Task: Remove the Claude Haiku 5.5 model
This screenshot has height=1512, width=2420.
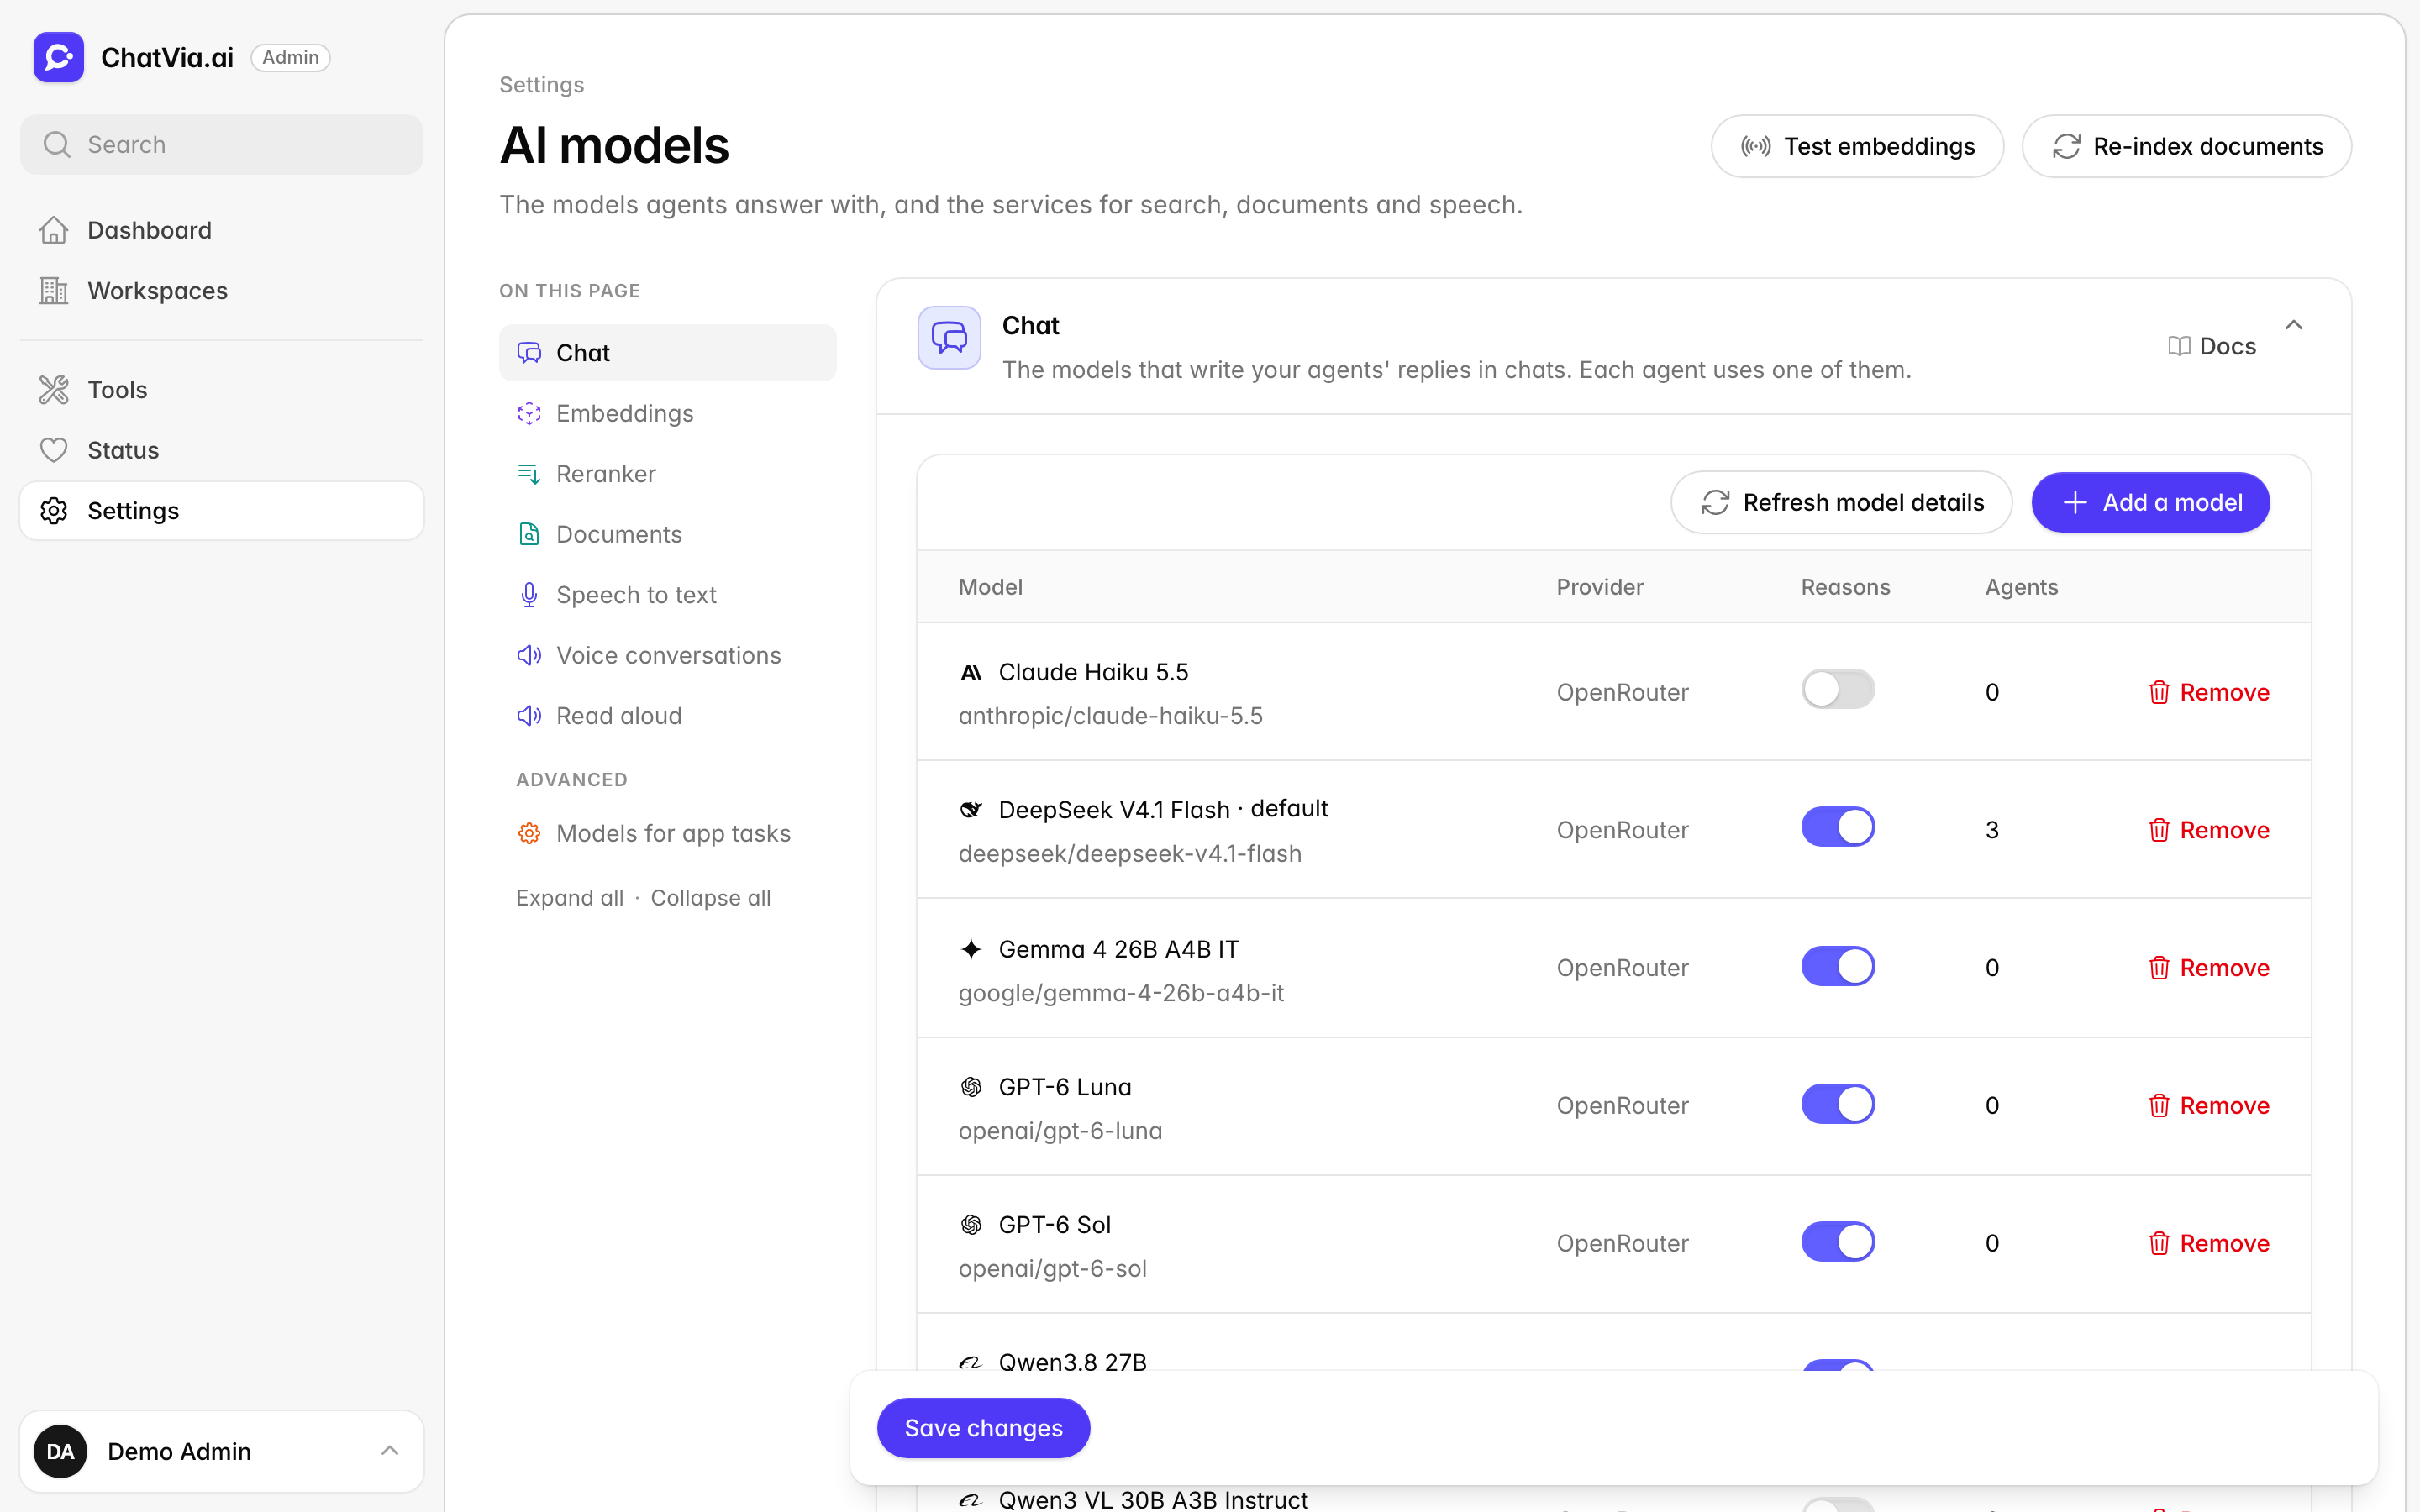Action: tap(2209, 692)
